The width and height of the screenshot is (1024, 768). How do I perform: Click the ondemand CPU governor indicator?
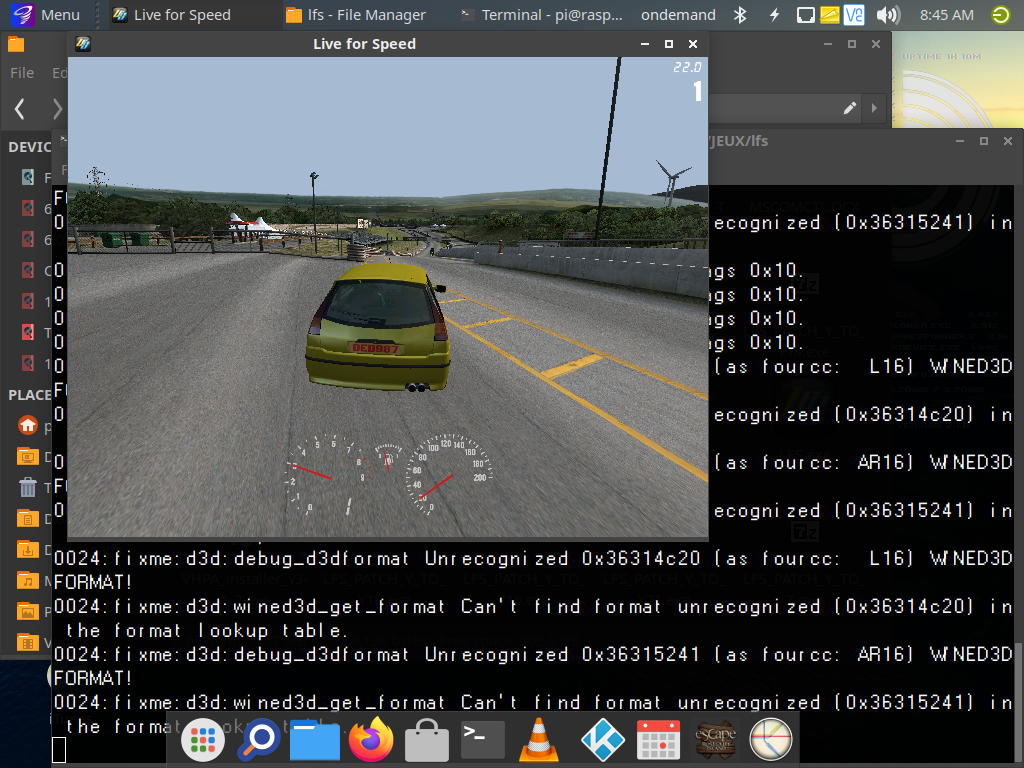[678, 14]
